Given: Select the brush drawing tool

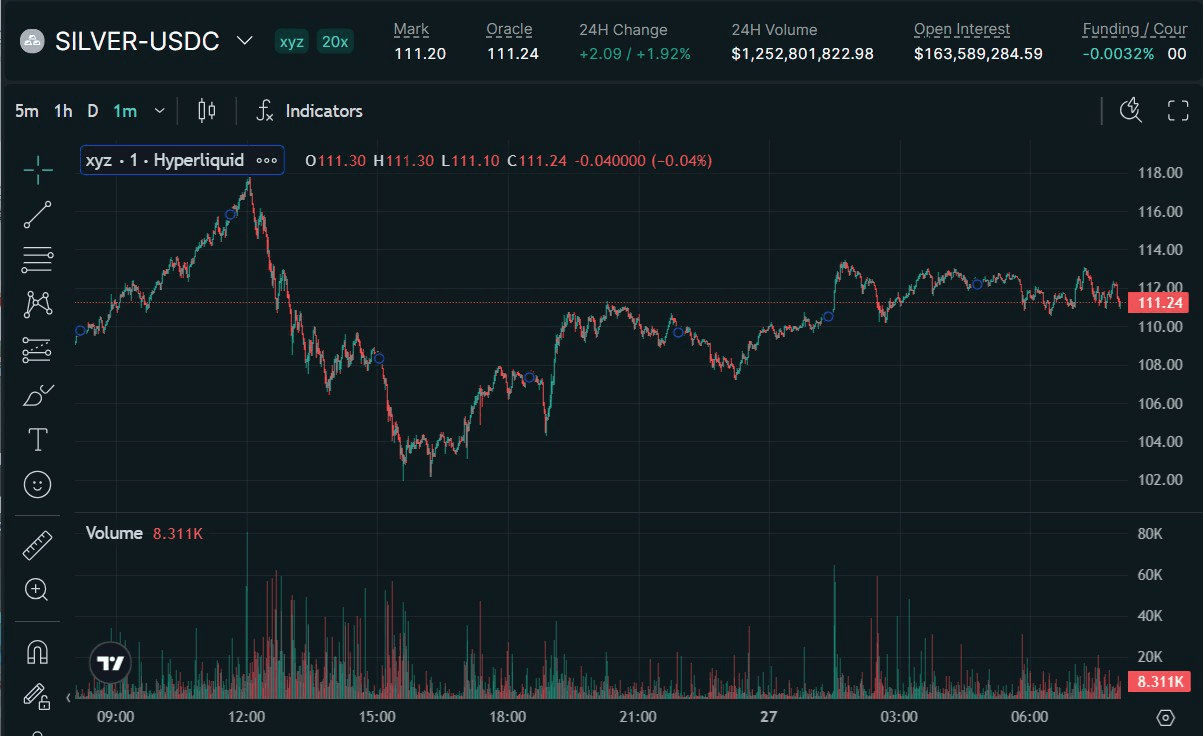Looking at the screenshot, I should tap(37, 395).
